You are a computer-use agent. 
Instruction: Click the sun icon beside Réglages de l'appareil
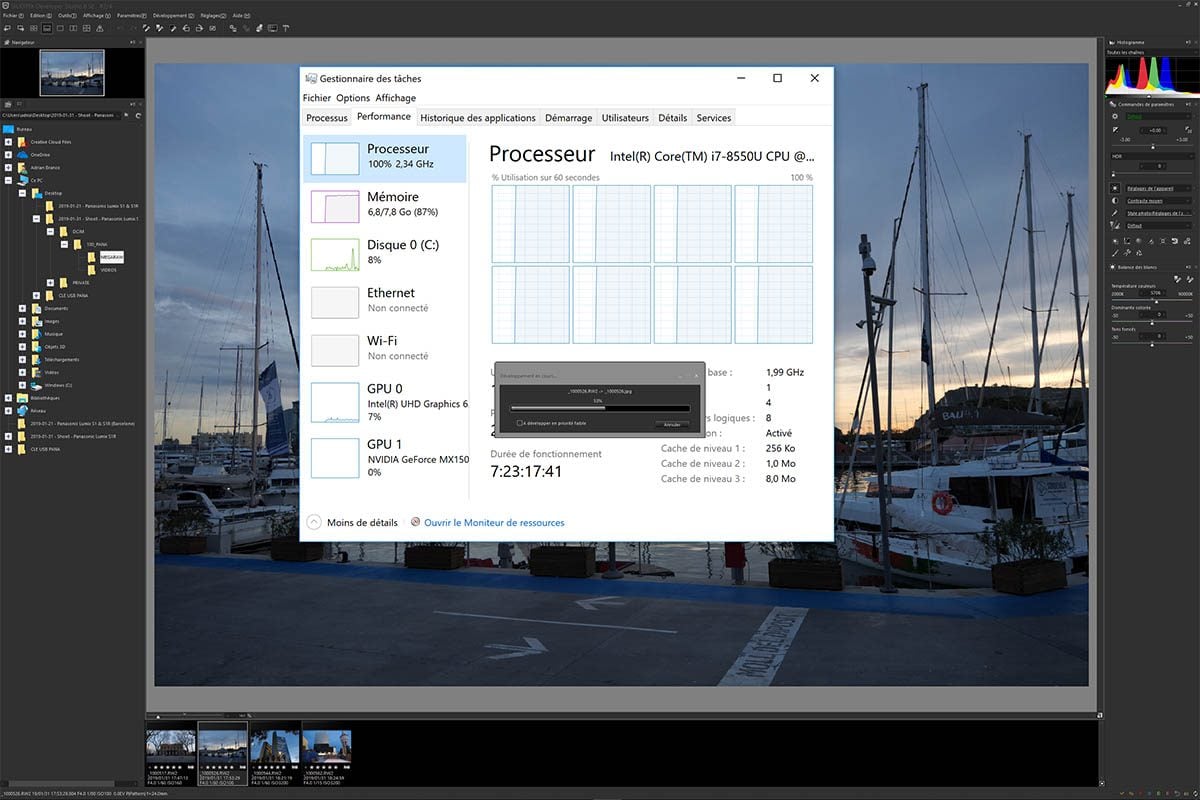click(x=1115, y=188)
